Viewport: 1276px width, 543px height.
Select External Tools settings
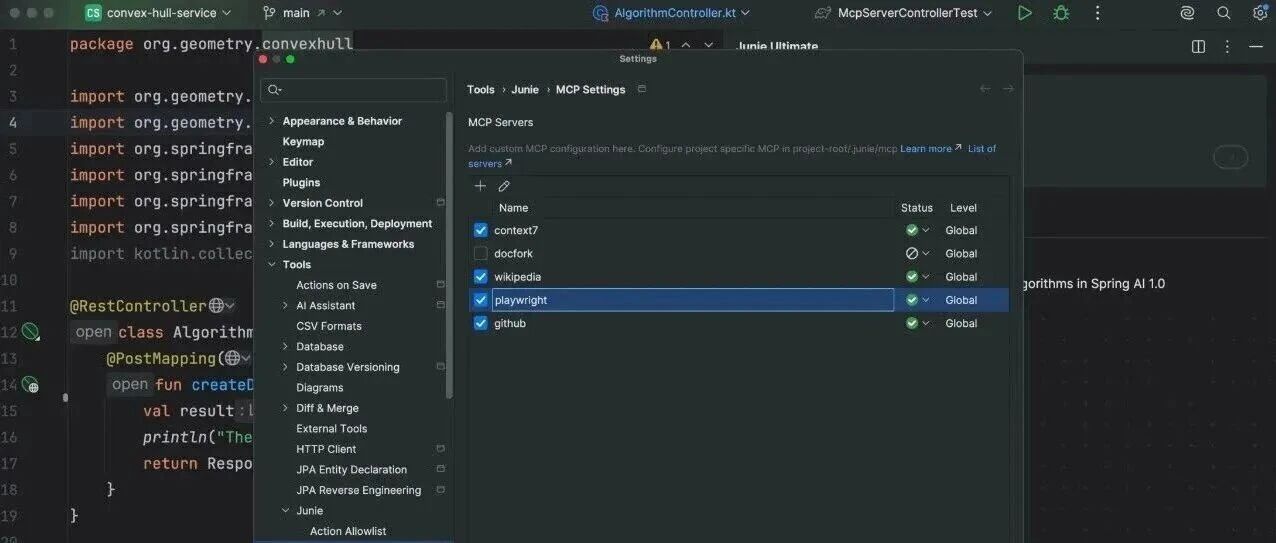point(331,429)
